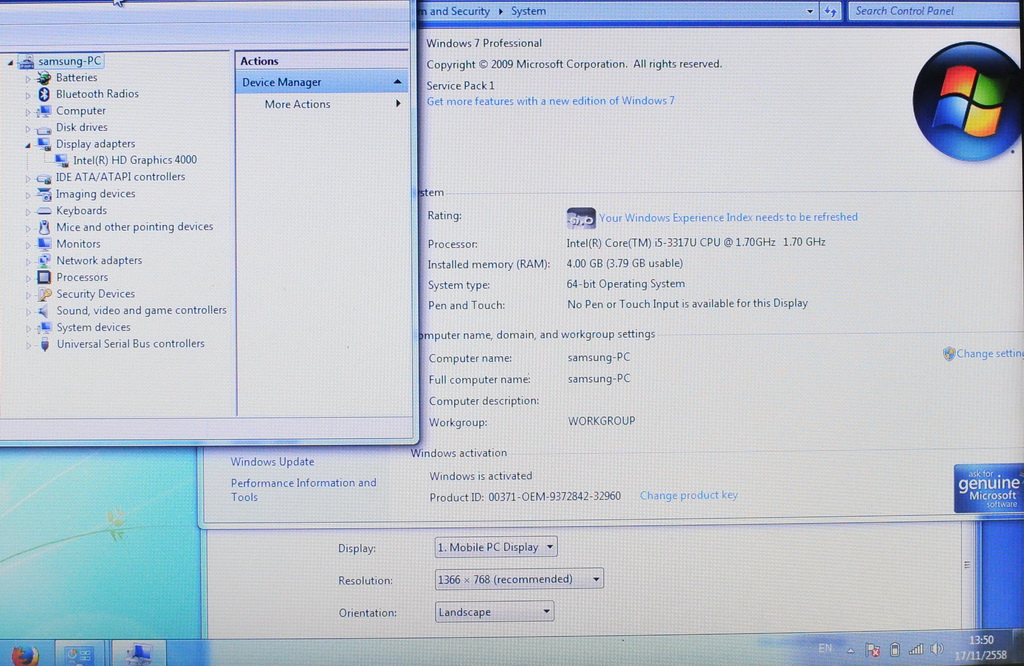Click 'and Security' breadcrumb segment

460,11
